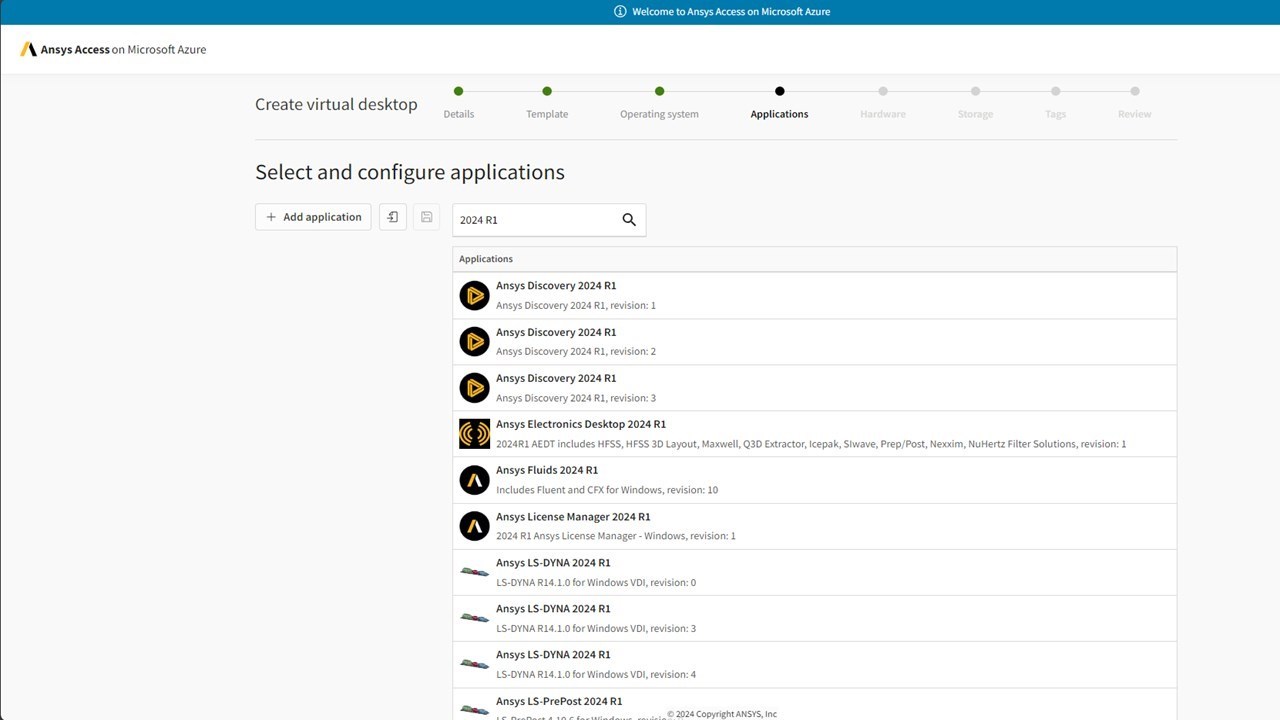Screen dimensions: 1280x720
Task: Click the Ansys Discovery icon for revision 2
Action: (x=474, y=341)
